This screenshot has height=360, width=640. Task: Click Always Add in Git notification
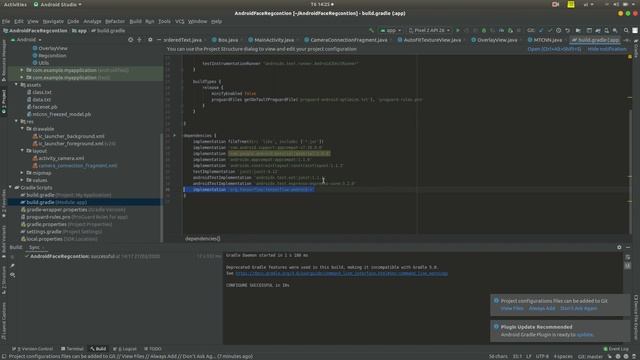point(542,309)
